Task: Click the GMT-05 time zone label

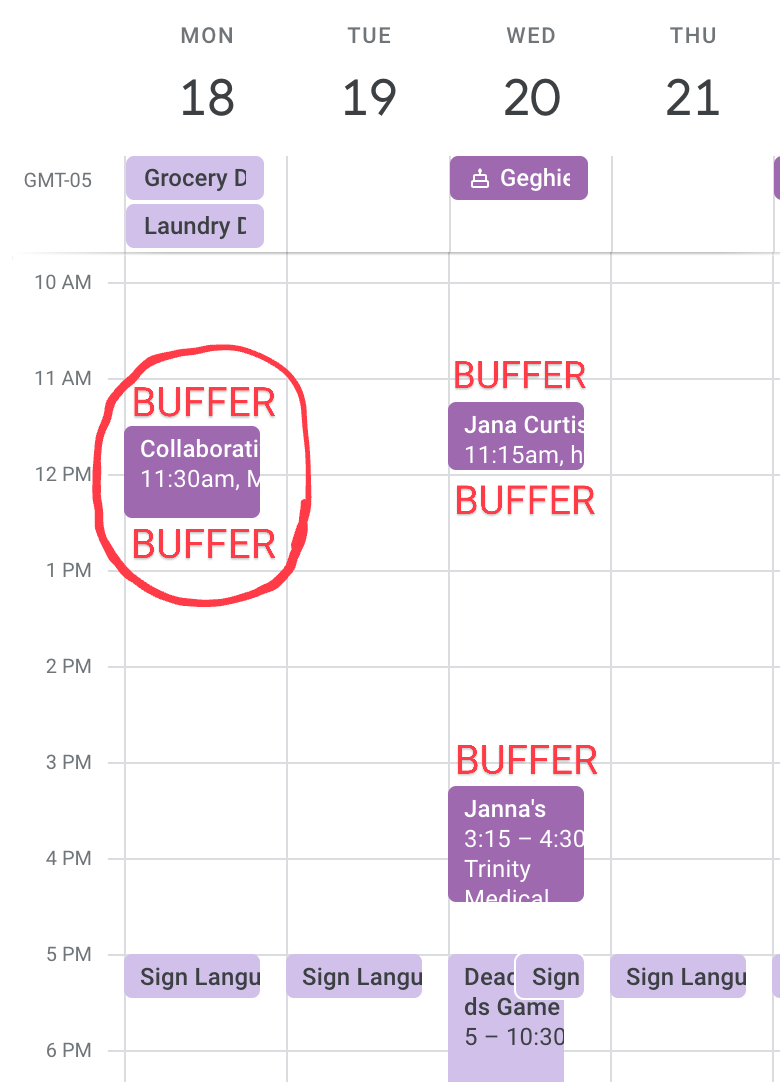Action: [x=58, y=181]
